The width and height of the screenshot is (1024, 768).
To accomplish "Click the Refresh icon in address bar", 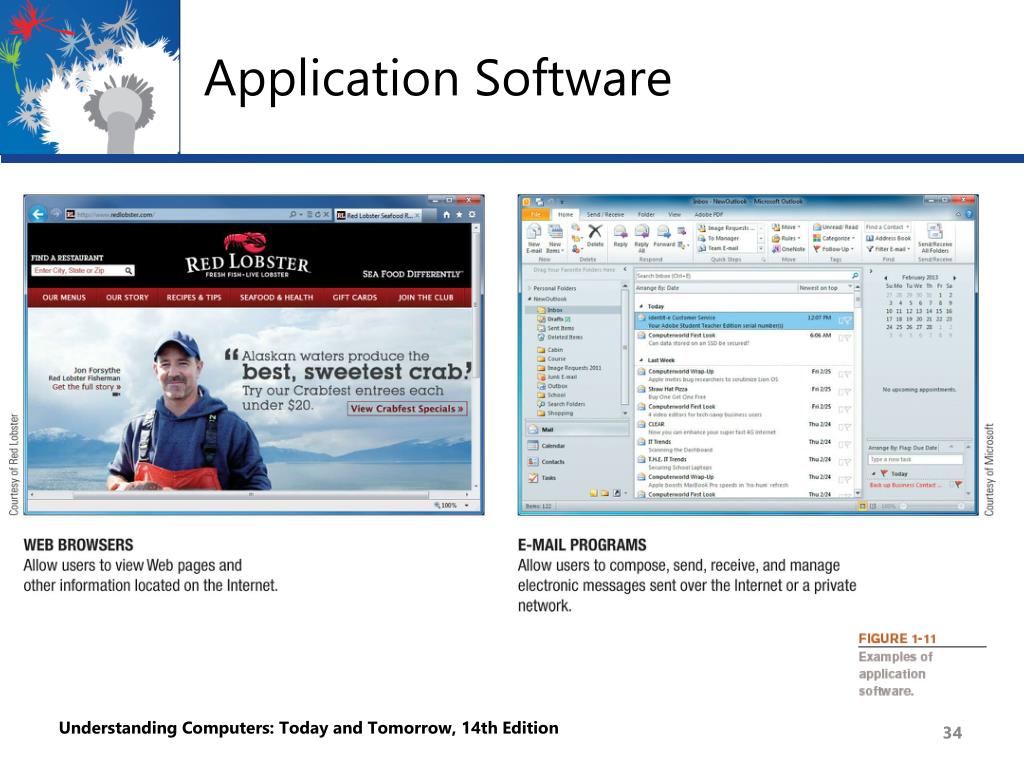I will point(317,214).
